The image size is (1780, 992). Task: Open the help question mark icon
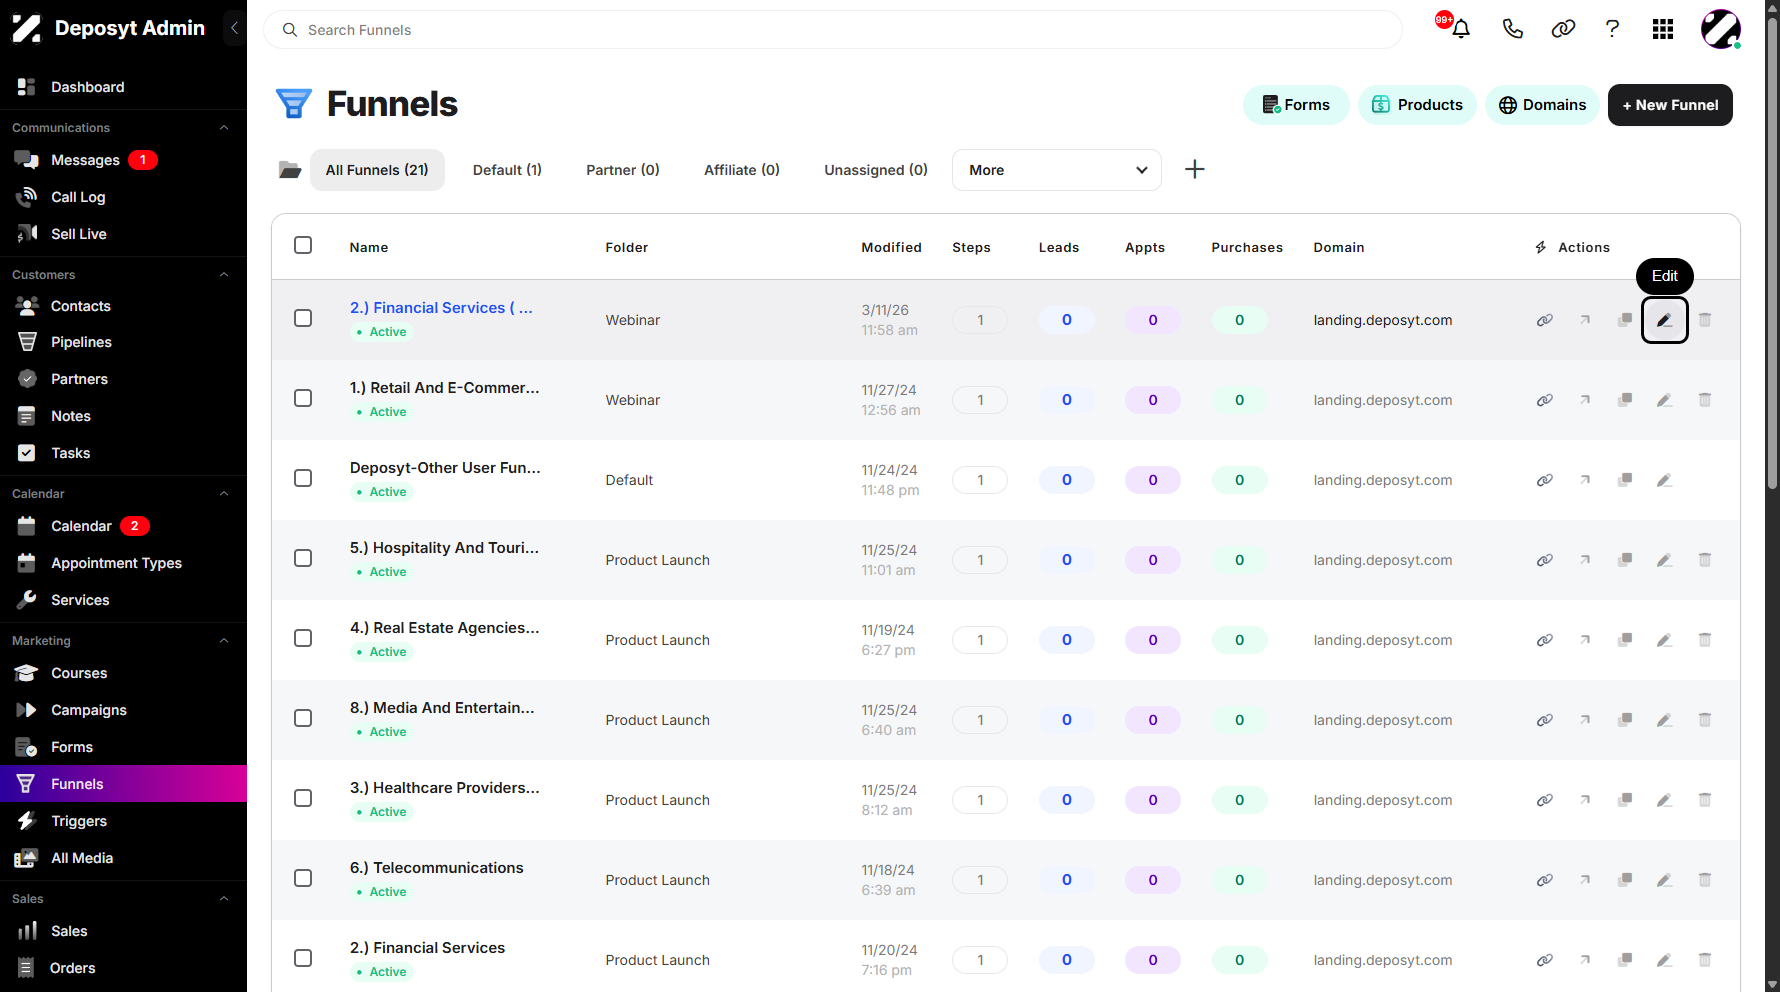tap(1612, 29)
